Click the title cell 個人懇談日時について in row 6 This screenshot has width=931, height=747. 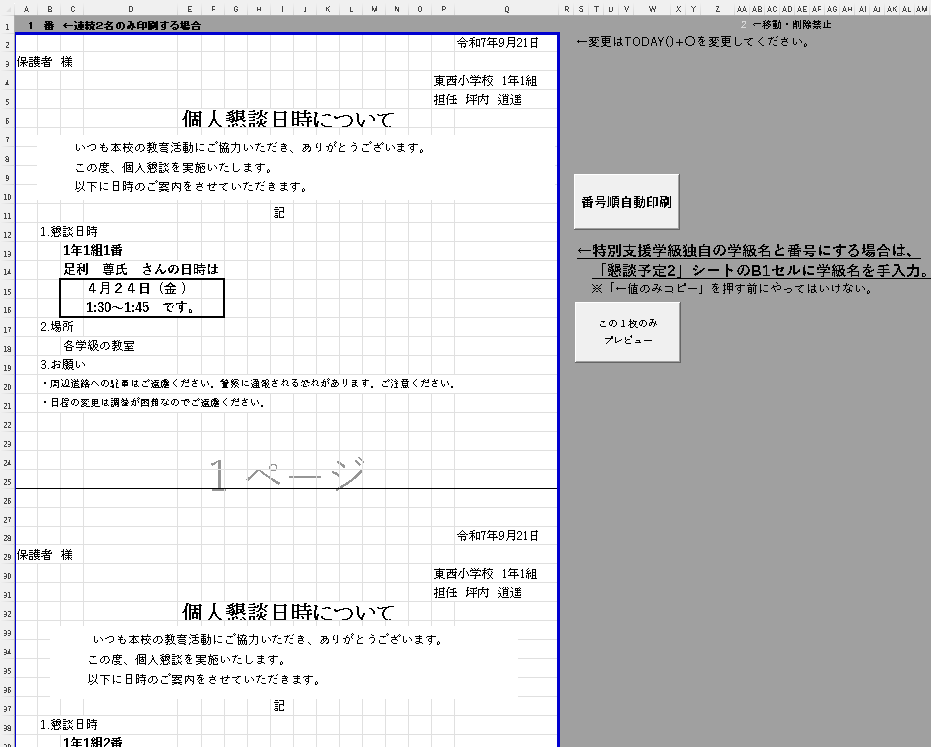[x=288, y=120]
